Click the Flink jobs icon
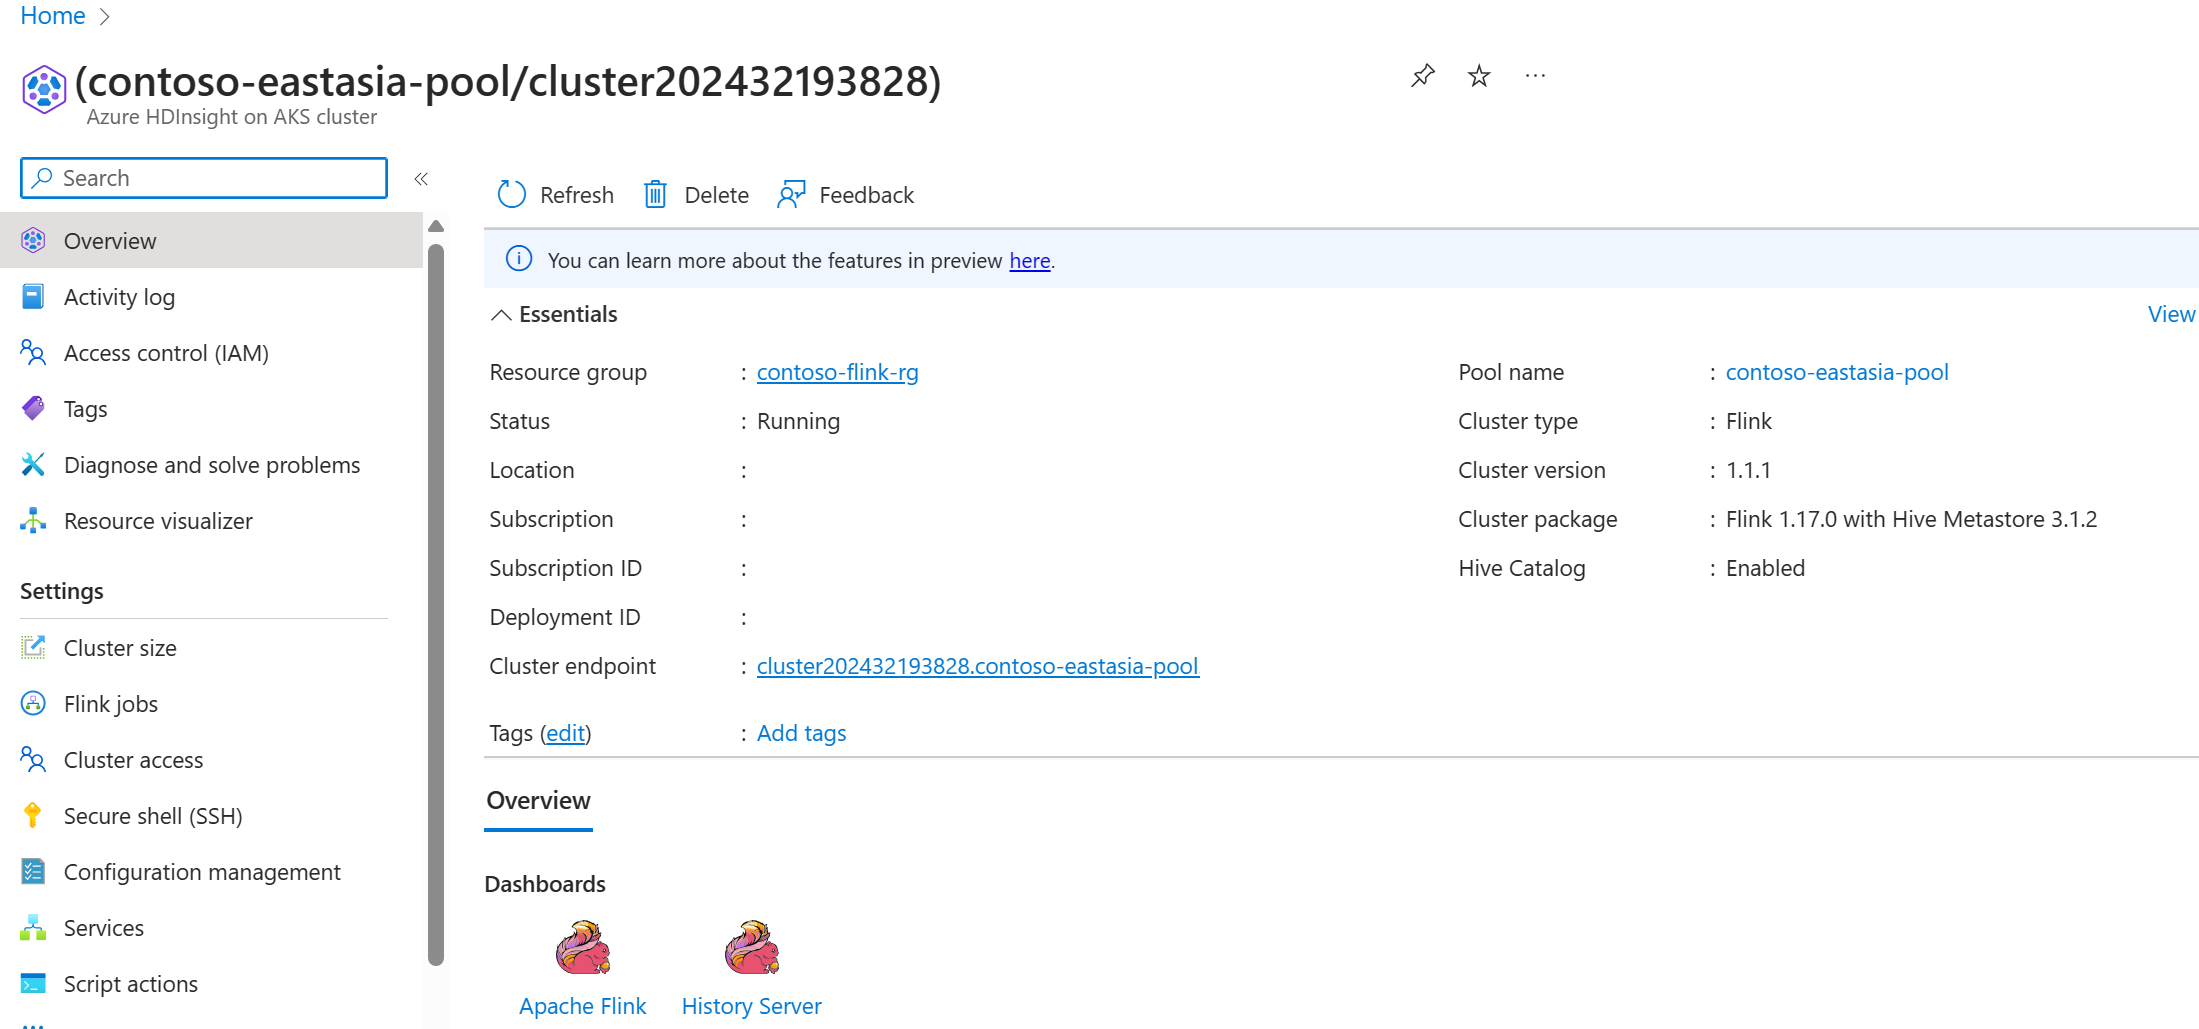This screenshot has height=1029, width=2199. coord(33,703)
